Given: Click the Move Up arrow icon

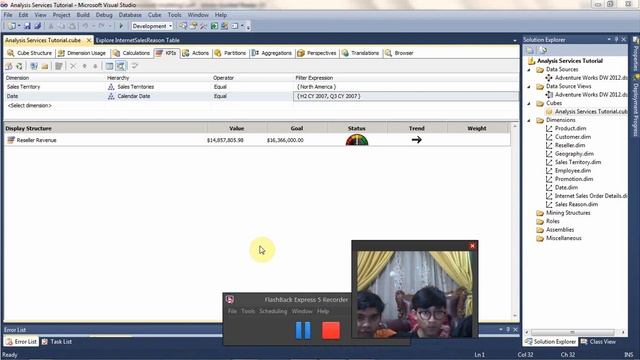Looking at the screenshot, I should tap(84, 66).
